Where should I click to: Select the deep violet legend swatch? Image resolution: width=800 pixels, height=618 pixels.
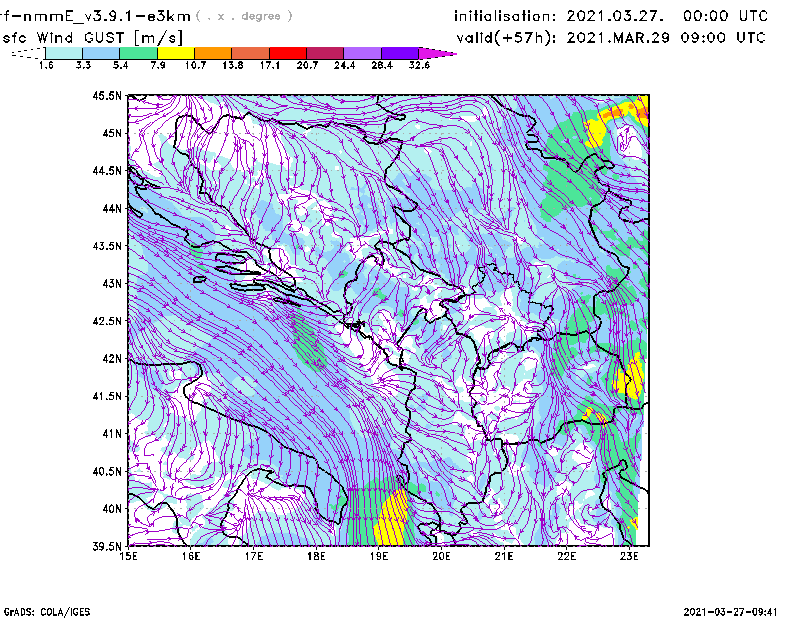point(400,53)
